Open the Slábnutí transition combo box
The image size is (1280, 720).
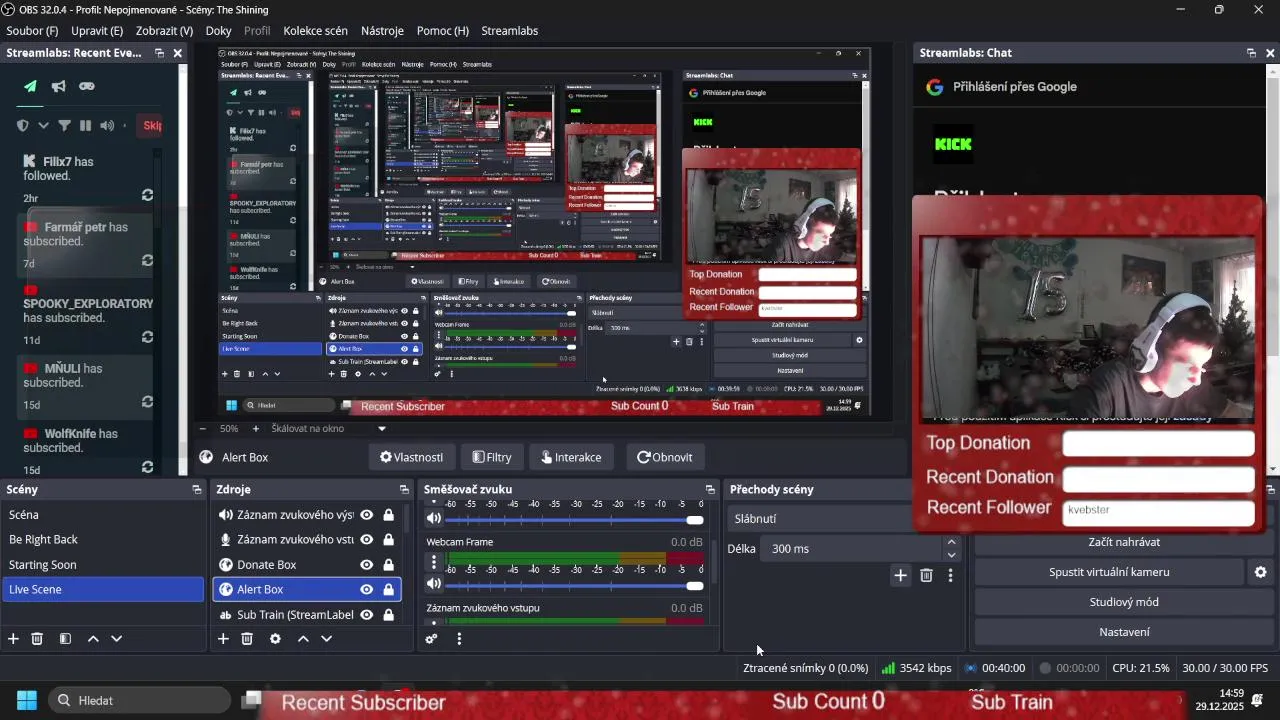coord(820,519)
